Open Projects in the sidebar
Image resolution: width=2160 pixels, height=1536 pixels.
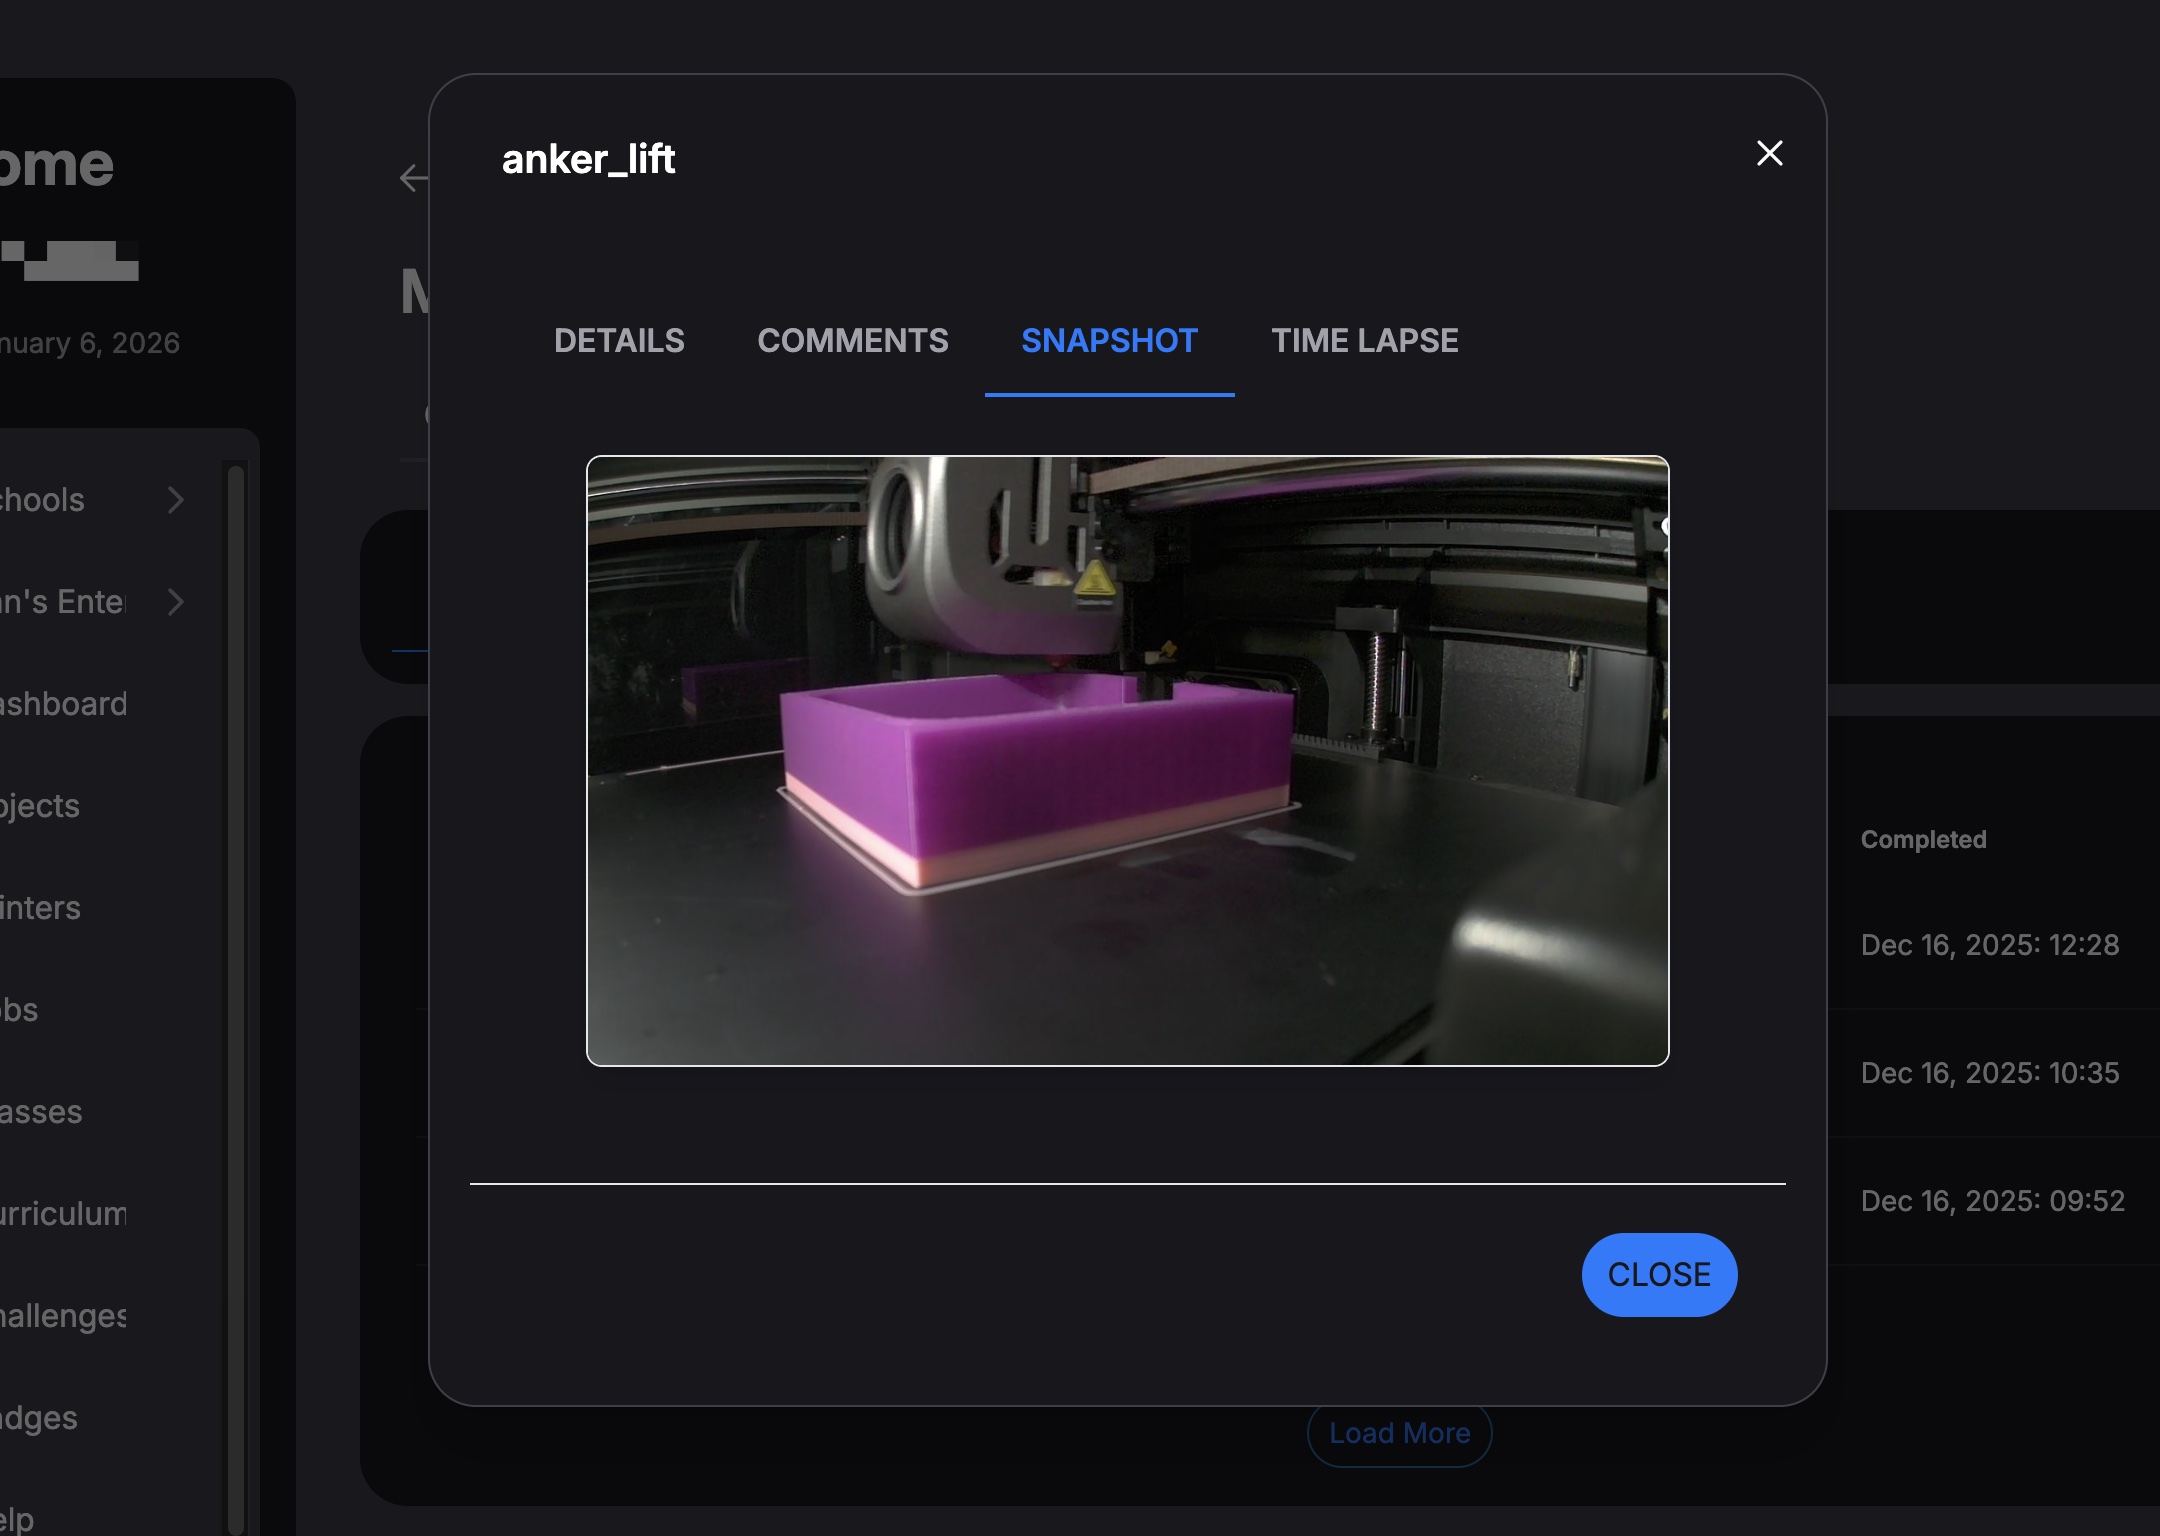[40, 806]
